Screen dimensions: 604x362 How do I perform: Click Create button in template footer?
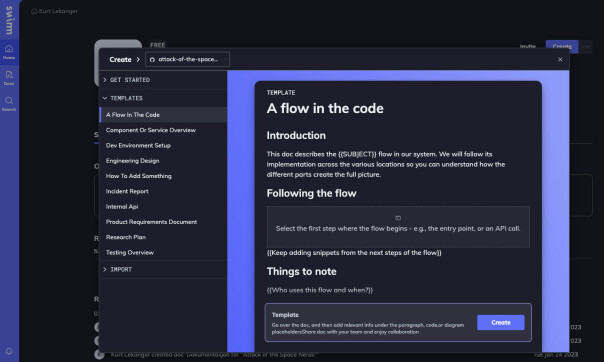pos(500,322)
